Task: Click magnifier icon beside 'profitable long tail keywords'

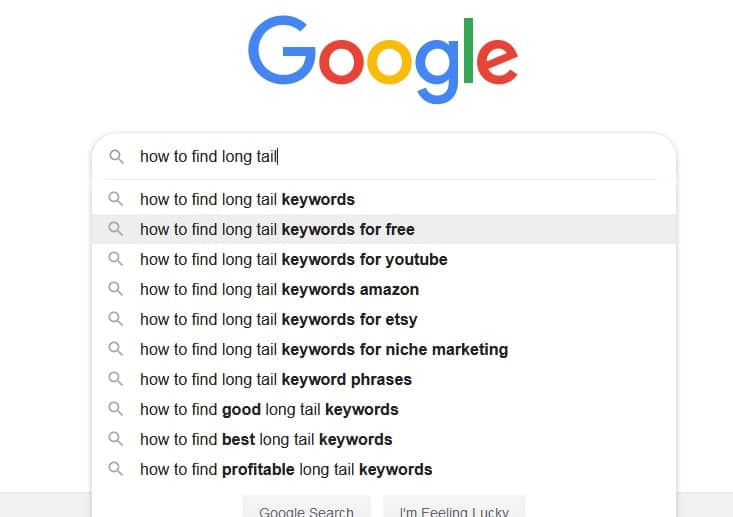Action: point(116,469)
